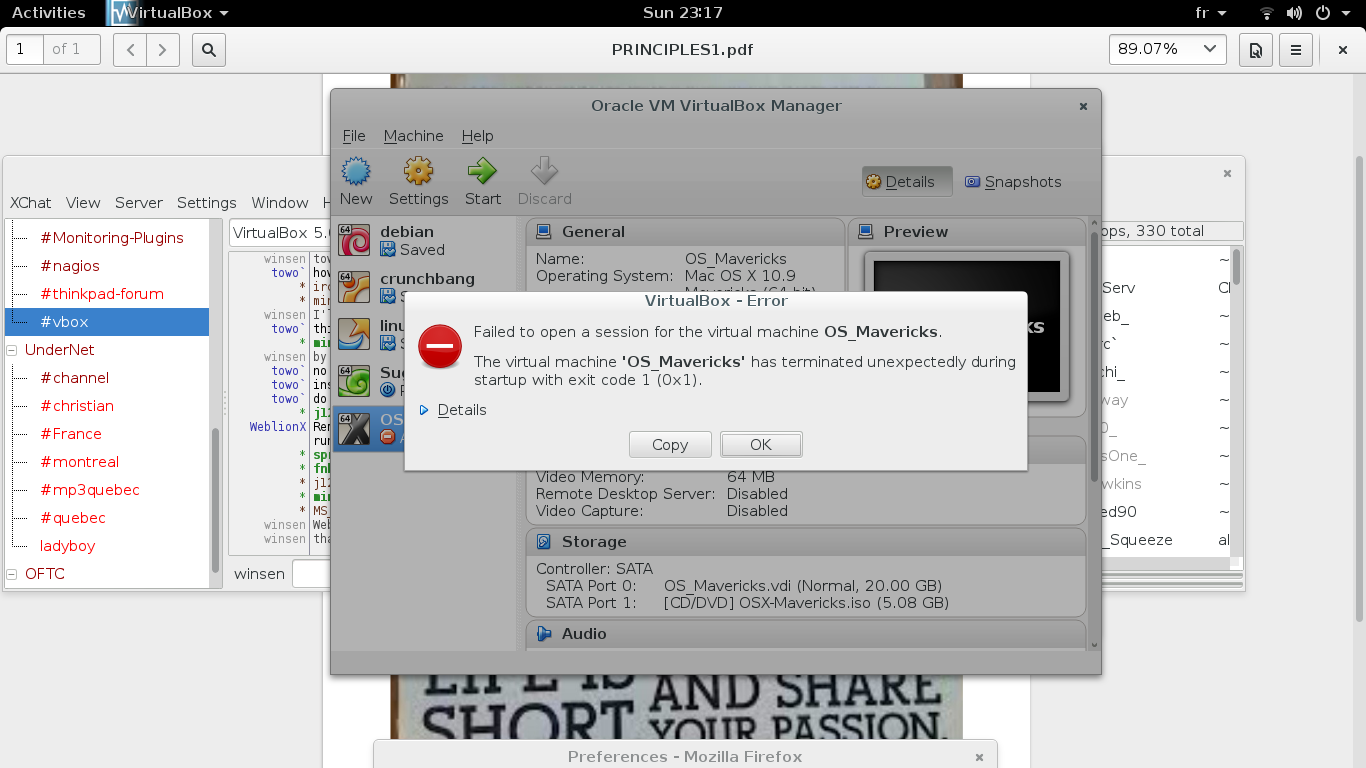Click the red error stop icon
Screen dimensions: 1366x768
pyautogui.click(x=440, y=347)
